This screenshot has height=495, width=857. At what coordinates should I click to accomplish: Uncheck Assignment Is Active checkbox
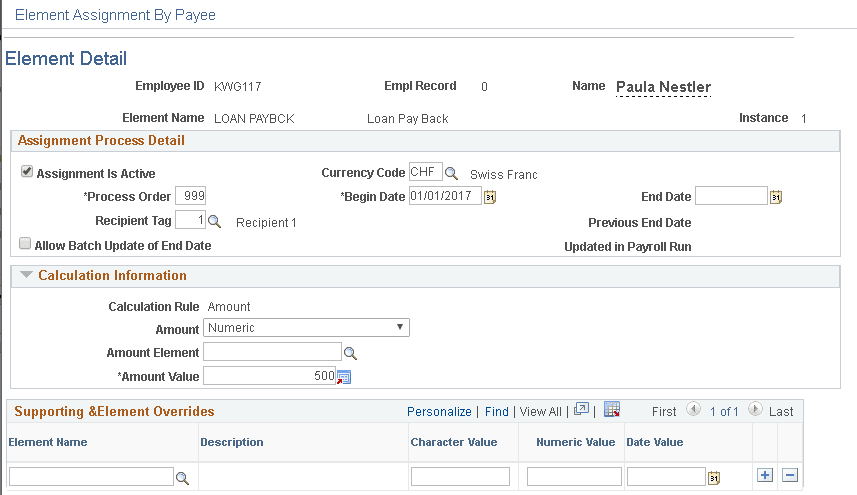point(27,172)
